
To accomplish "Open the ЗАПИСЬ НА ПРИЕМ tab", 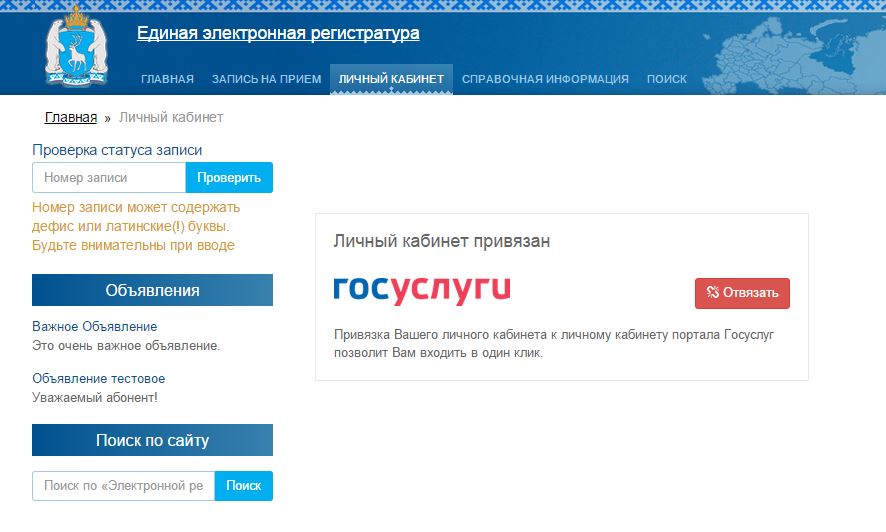I will [266, 79].
